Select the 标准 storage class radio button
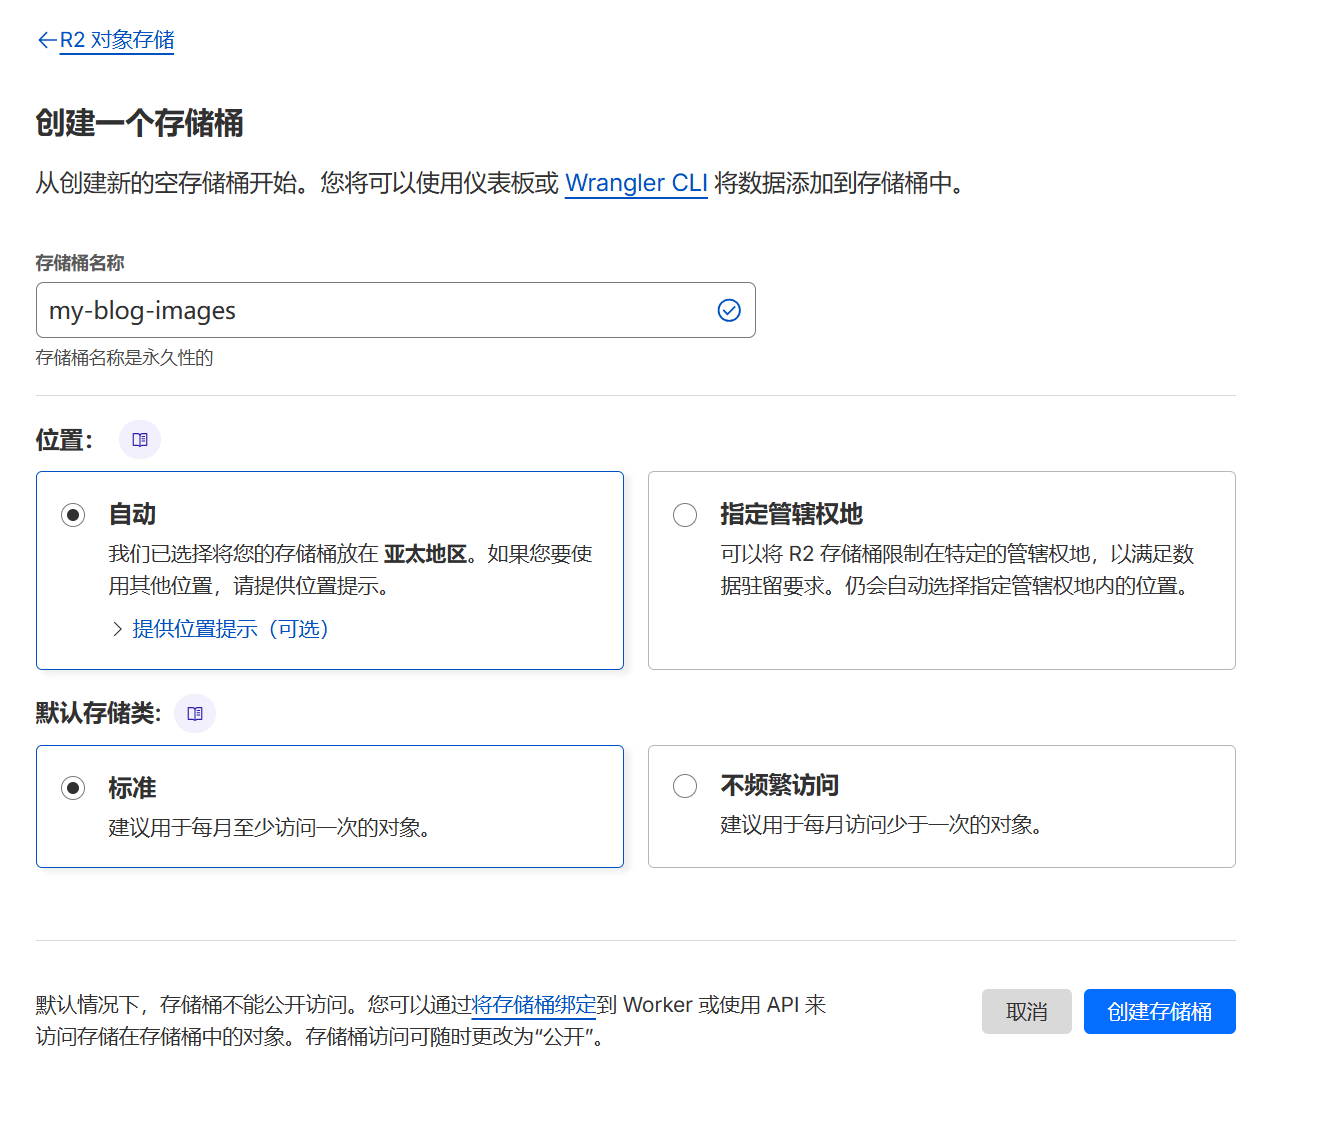This screenshot has width=1340, height=1123. point(73,788)
